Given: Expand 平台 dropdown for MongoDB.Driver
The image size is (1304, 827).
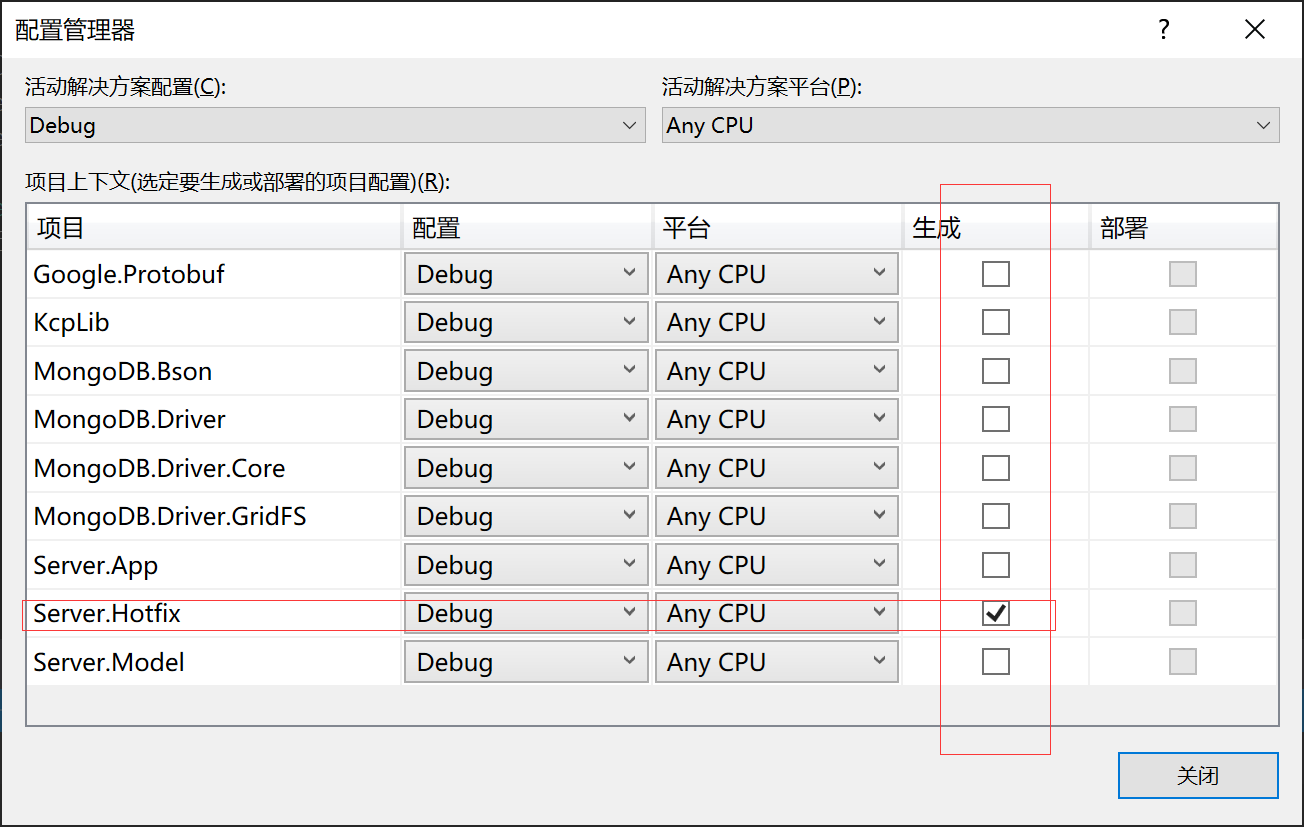Looking at the screenshot, I should click(x=776, y=419).
